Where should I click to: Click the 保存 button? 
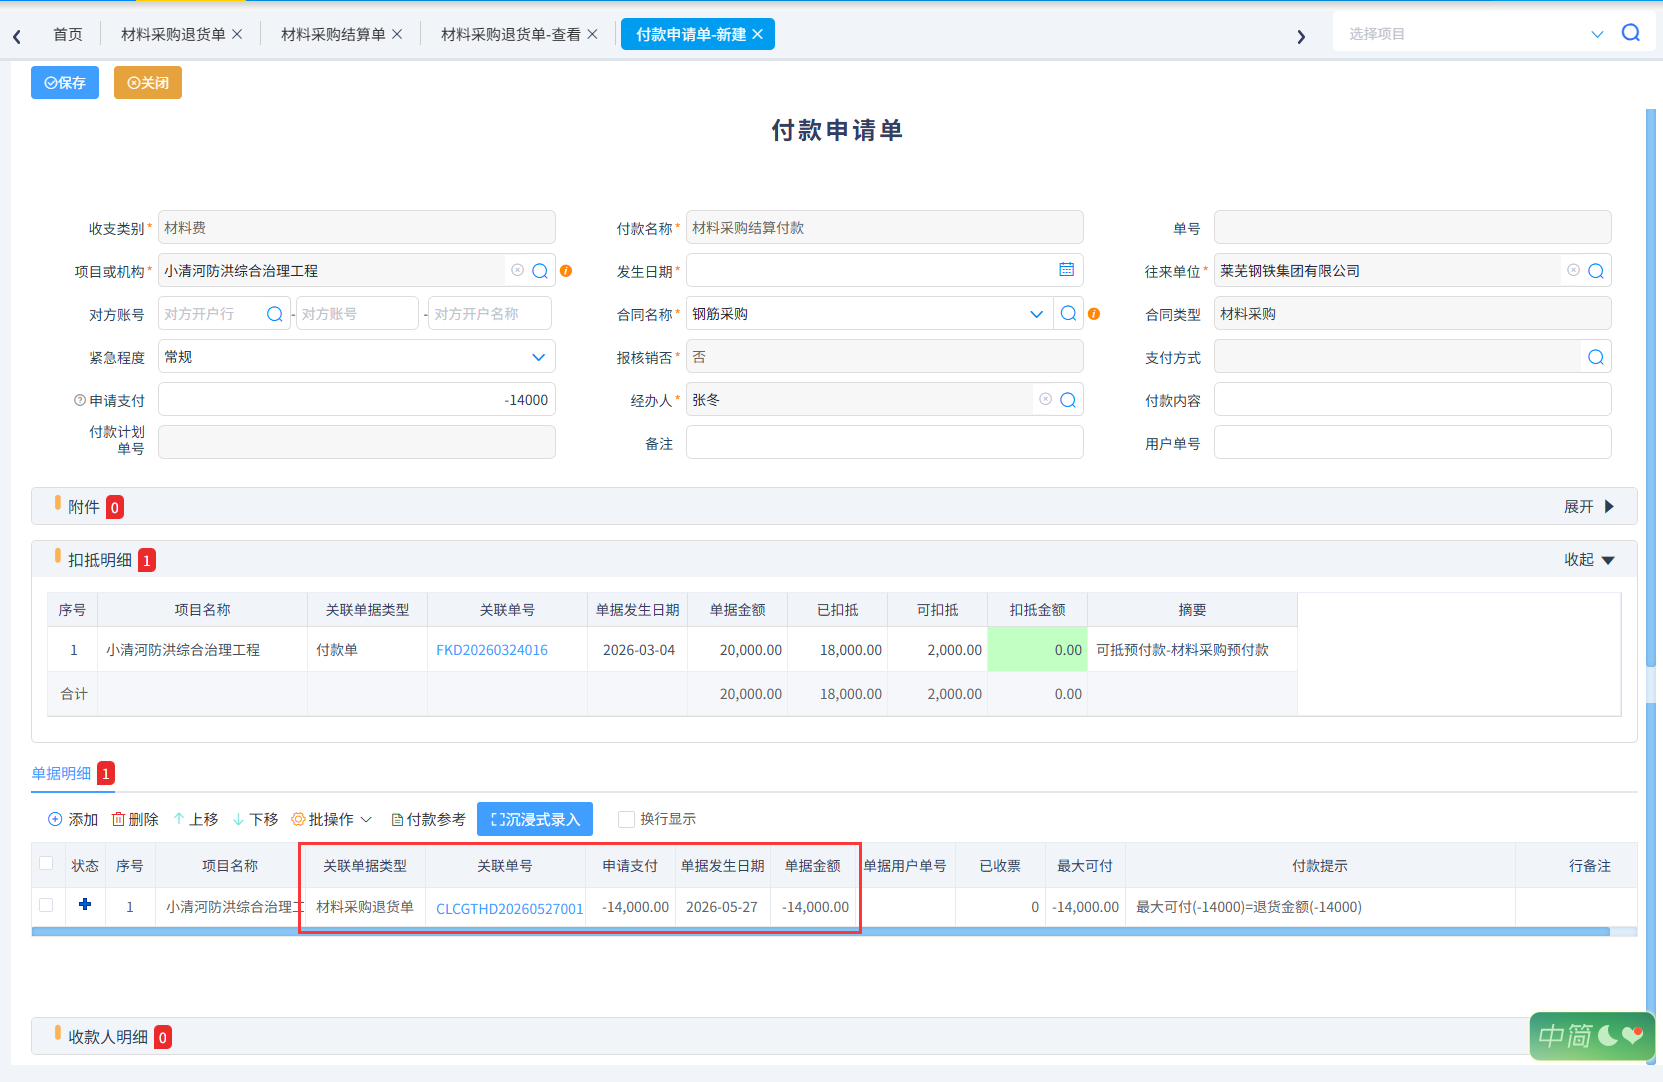(x=65, y=83)
